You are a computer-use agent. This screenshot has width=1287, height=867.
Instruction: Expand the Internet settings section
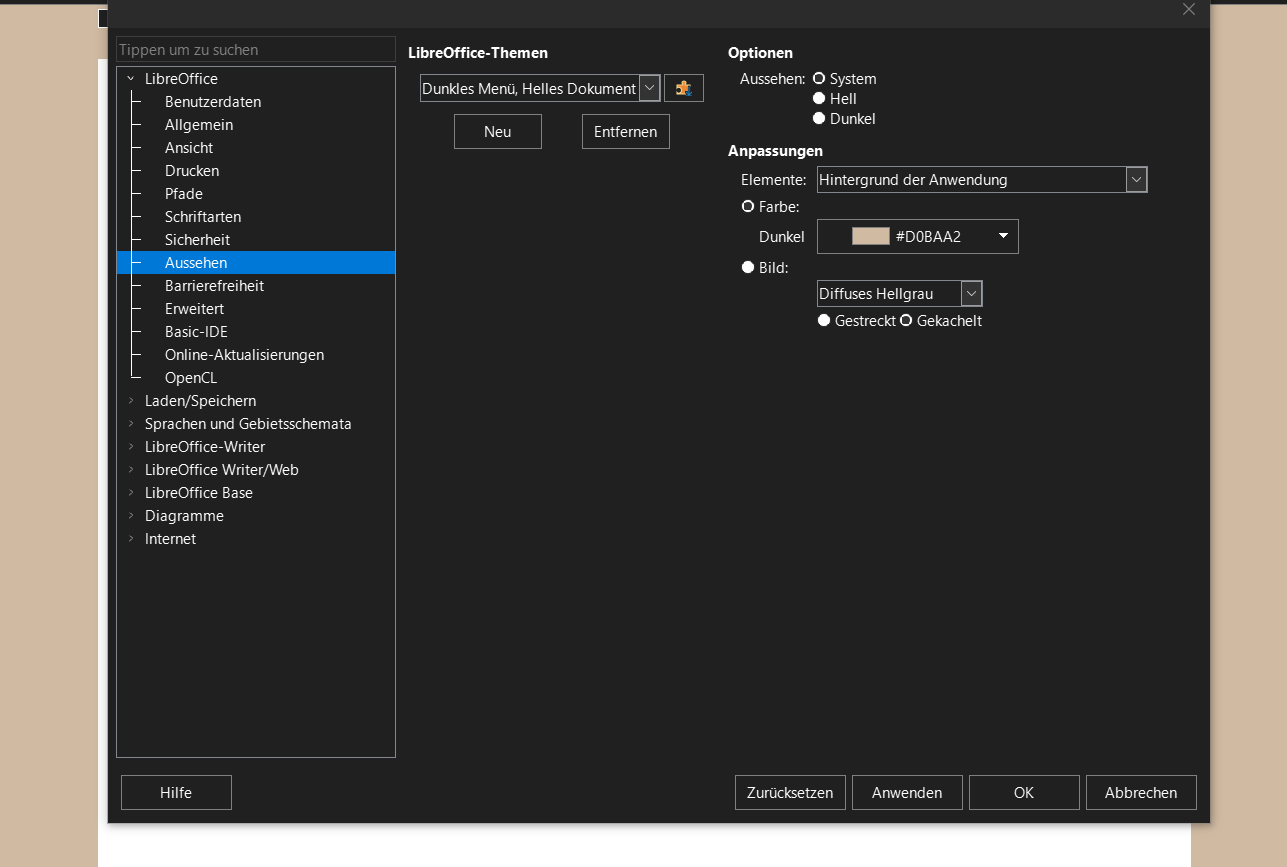coord(129,538)
